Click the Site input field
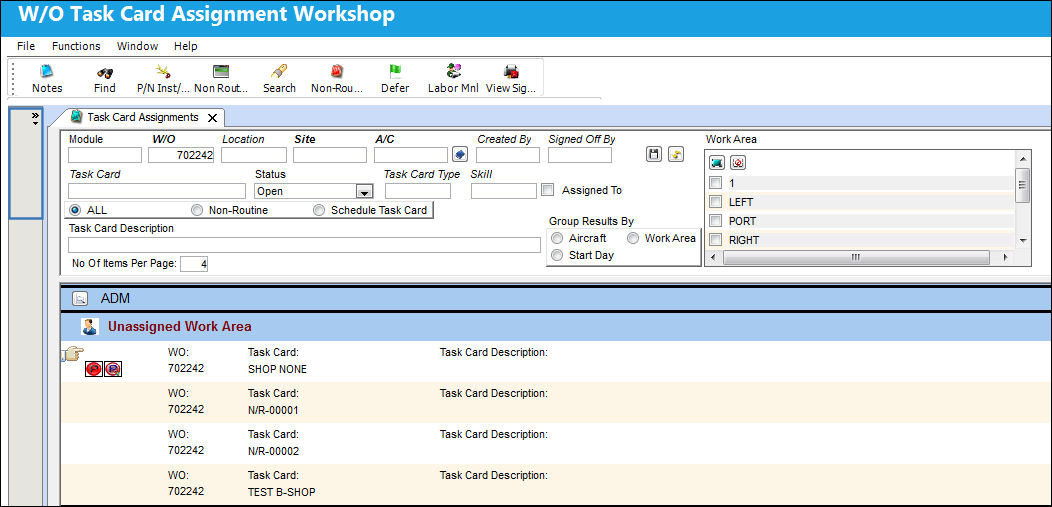The image size is (1052, 507). point(330,155)
